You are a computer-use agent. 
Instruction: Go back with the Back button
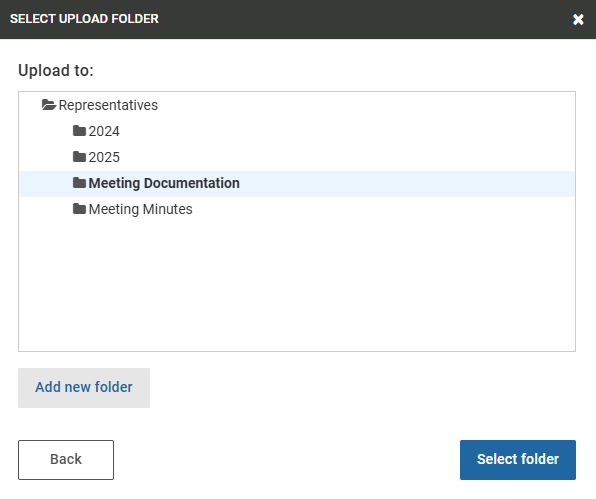[66, 460]
